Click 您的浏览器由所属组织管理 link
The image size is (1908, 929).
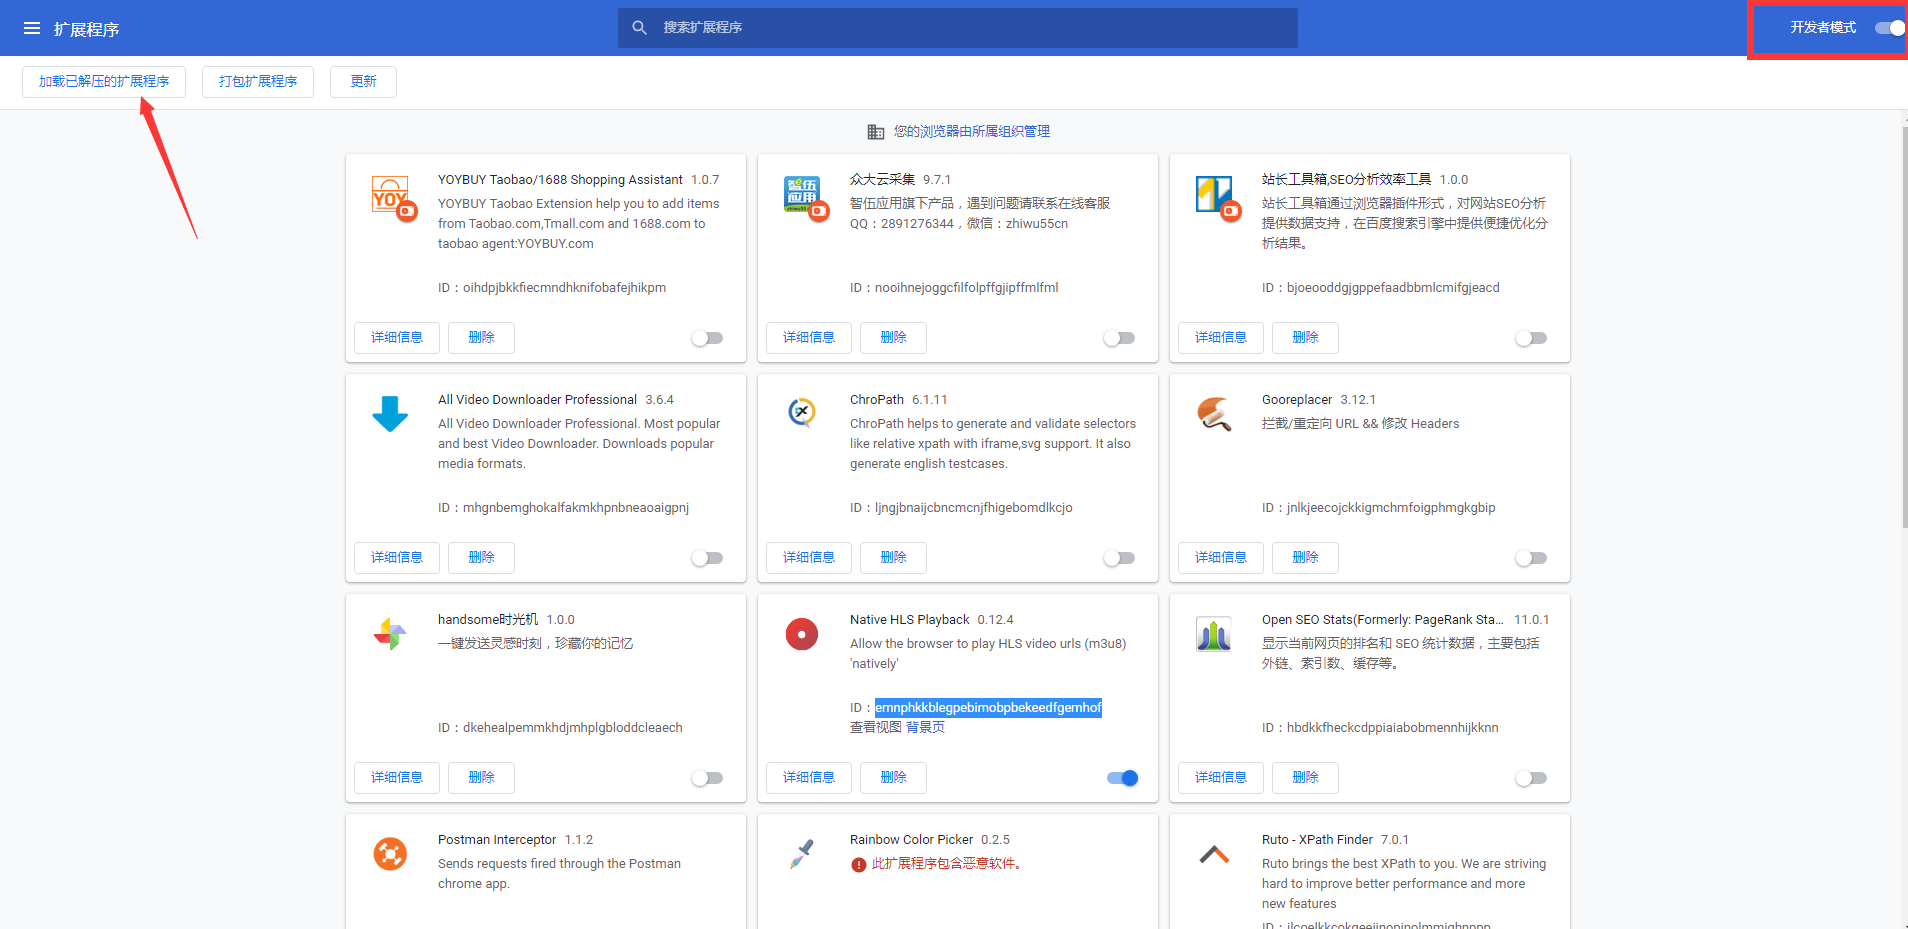pyautogui.click(x=971, y=132)
